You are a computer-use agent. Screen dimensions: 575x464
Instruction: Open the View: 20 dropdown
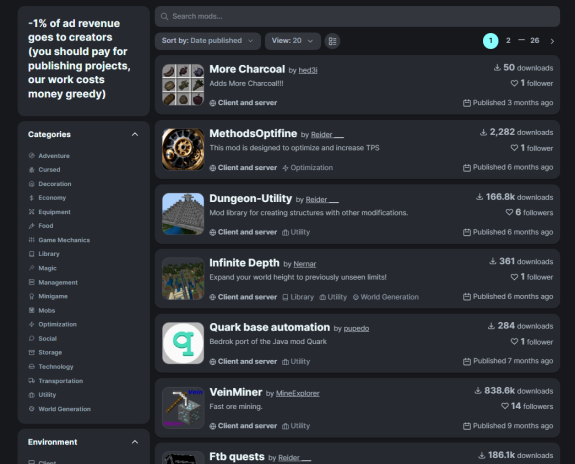[293, 41]
